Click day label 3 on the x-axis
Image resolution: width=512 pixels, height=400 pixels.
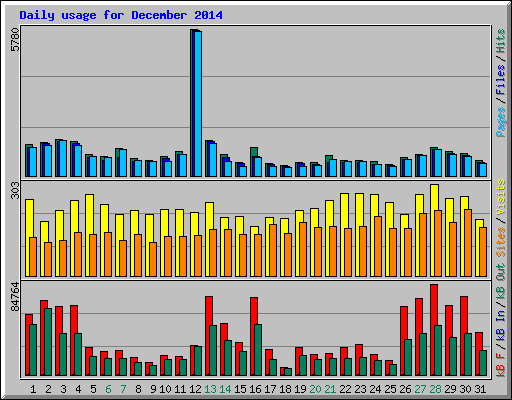63,389
